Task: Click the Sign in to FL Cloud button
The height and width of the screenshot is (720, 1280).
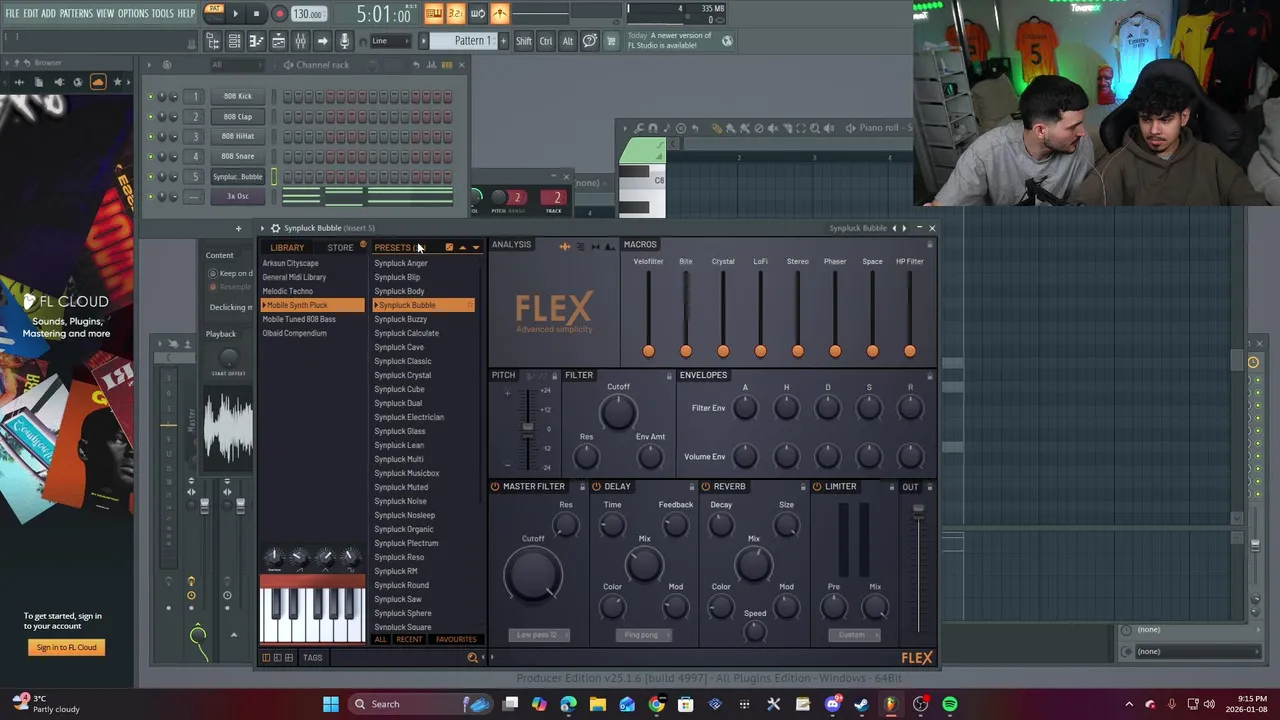Action: (x=67, y=647)
